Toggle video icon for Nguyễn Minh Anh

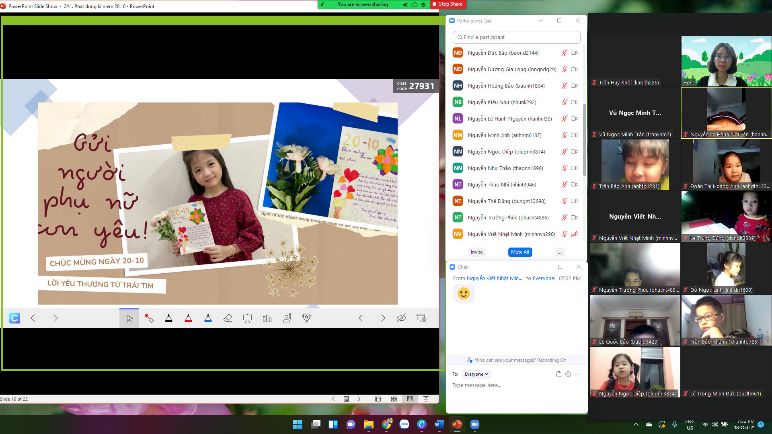[575, 134]
